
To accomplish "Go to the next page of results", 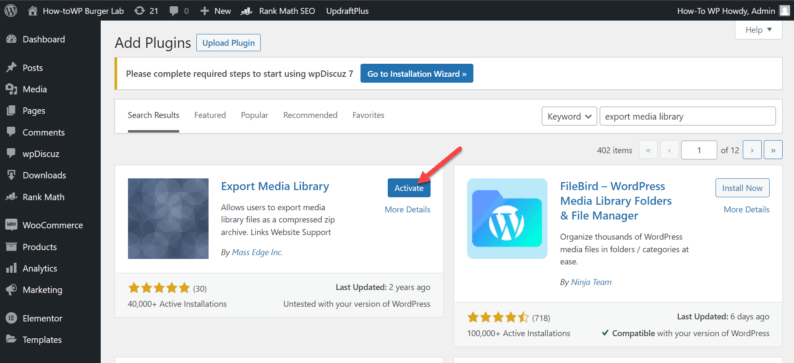I will point(752,150).
